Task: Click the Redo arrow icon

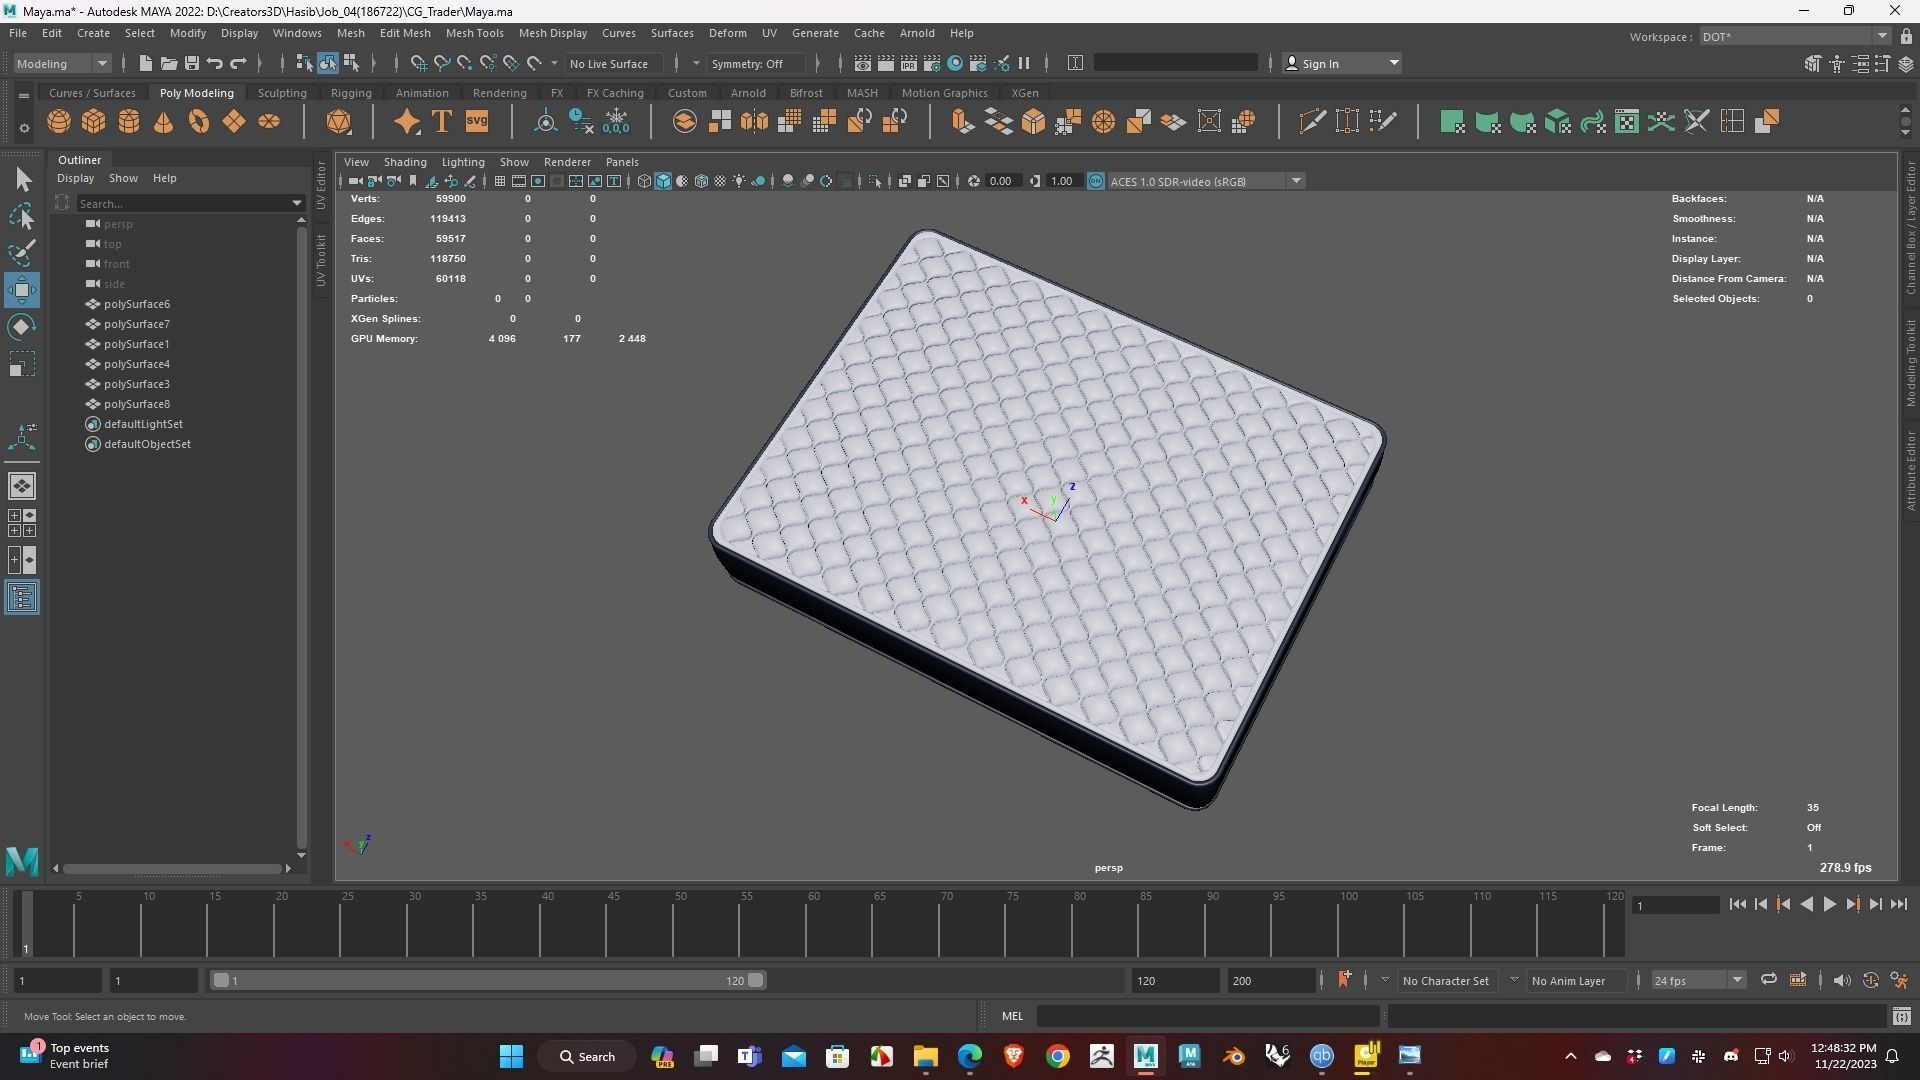Action: point(238,63)
